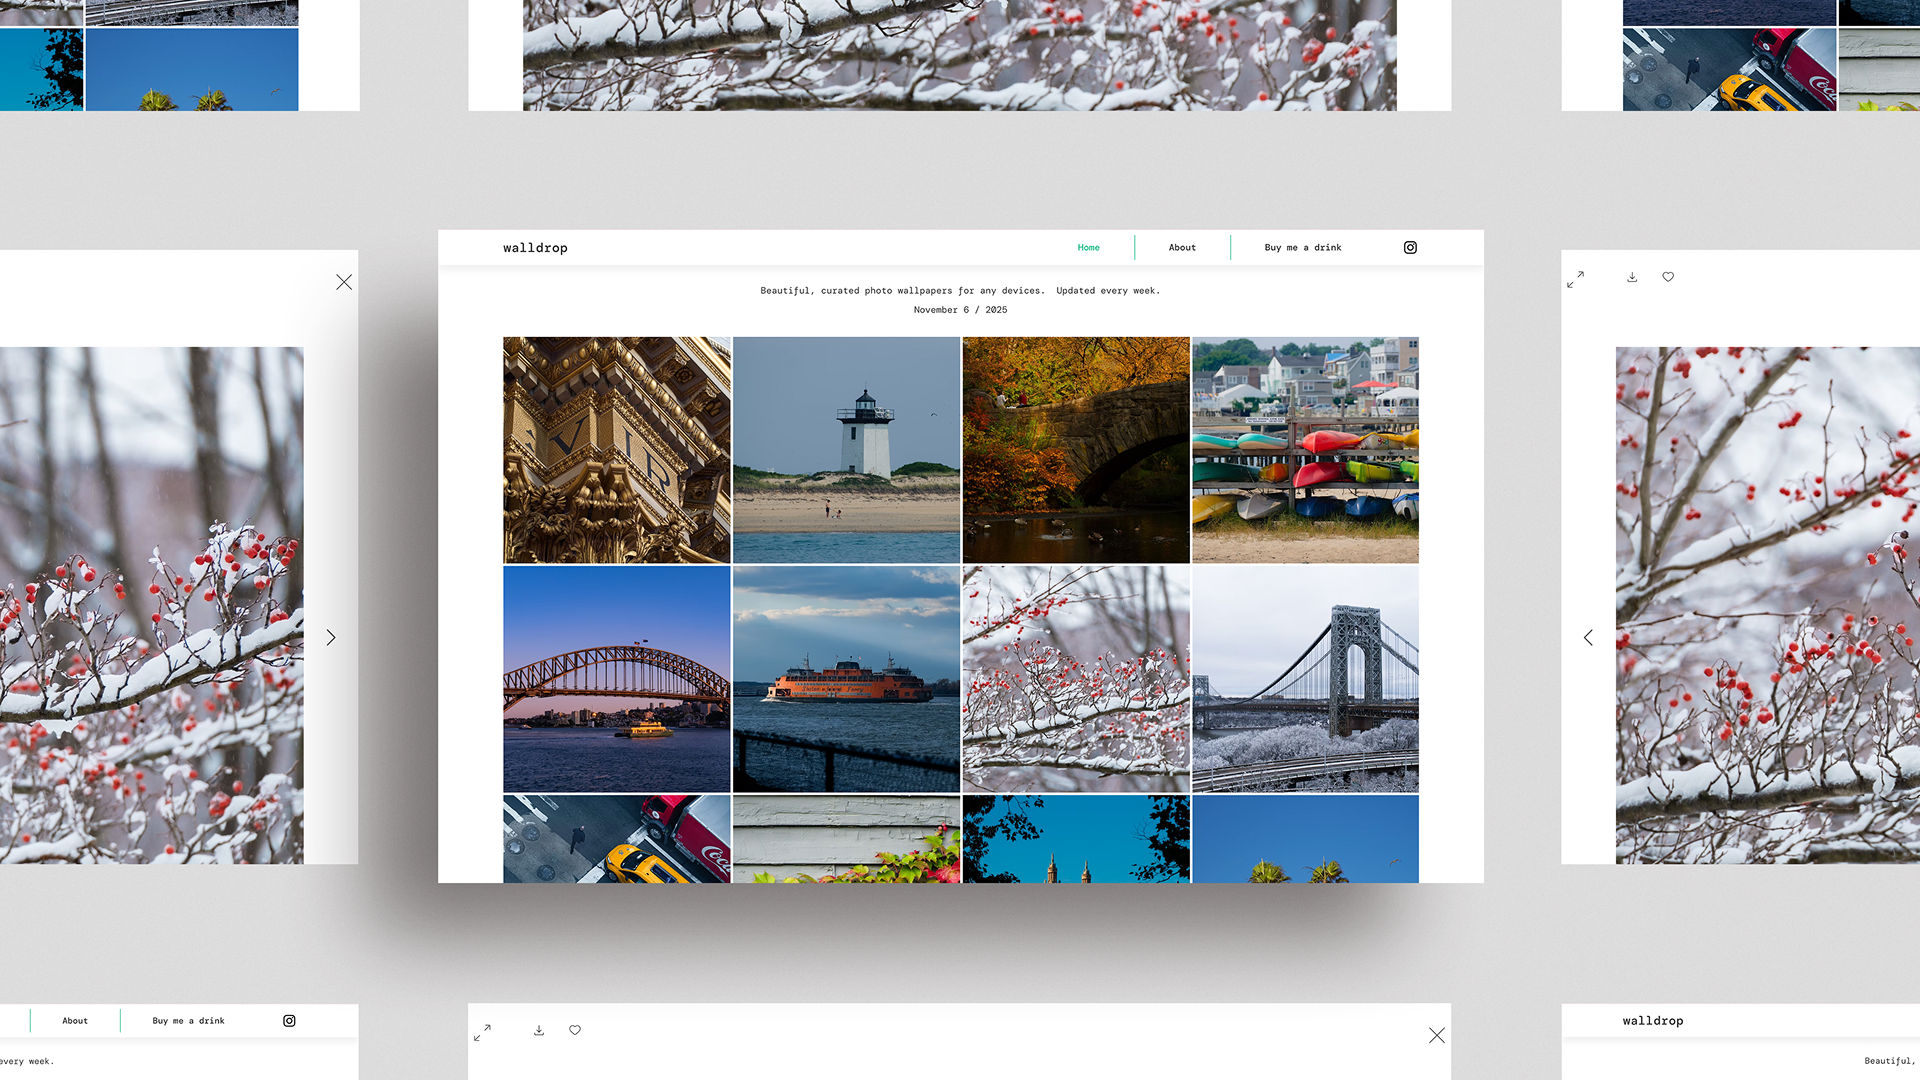The image size is (1920, 1080).
Task: Click download icon in bottom center panel
Action: pyautogui.click(x=539, y=1030)
